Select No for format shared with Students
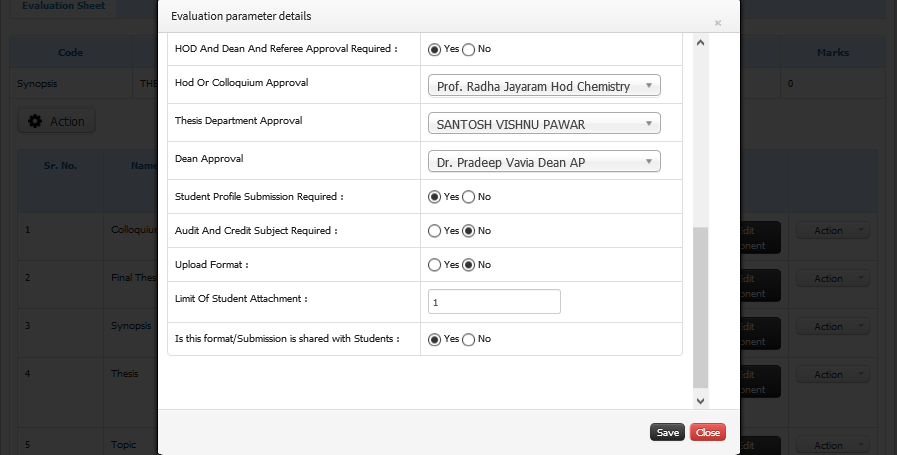Viewport: 897px width, 455px height. click(469, 339)
